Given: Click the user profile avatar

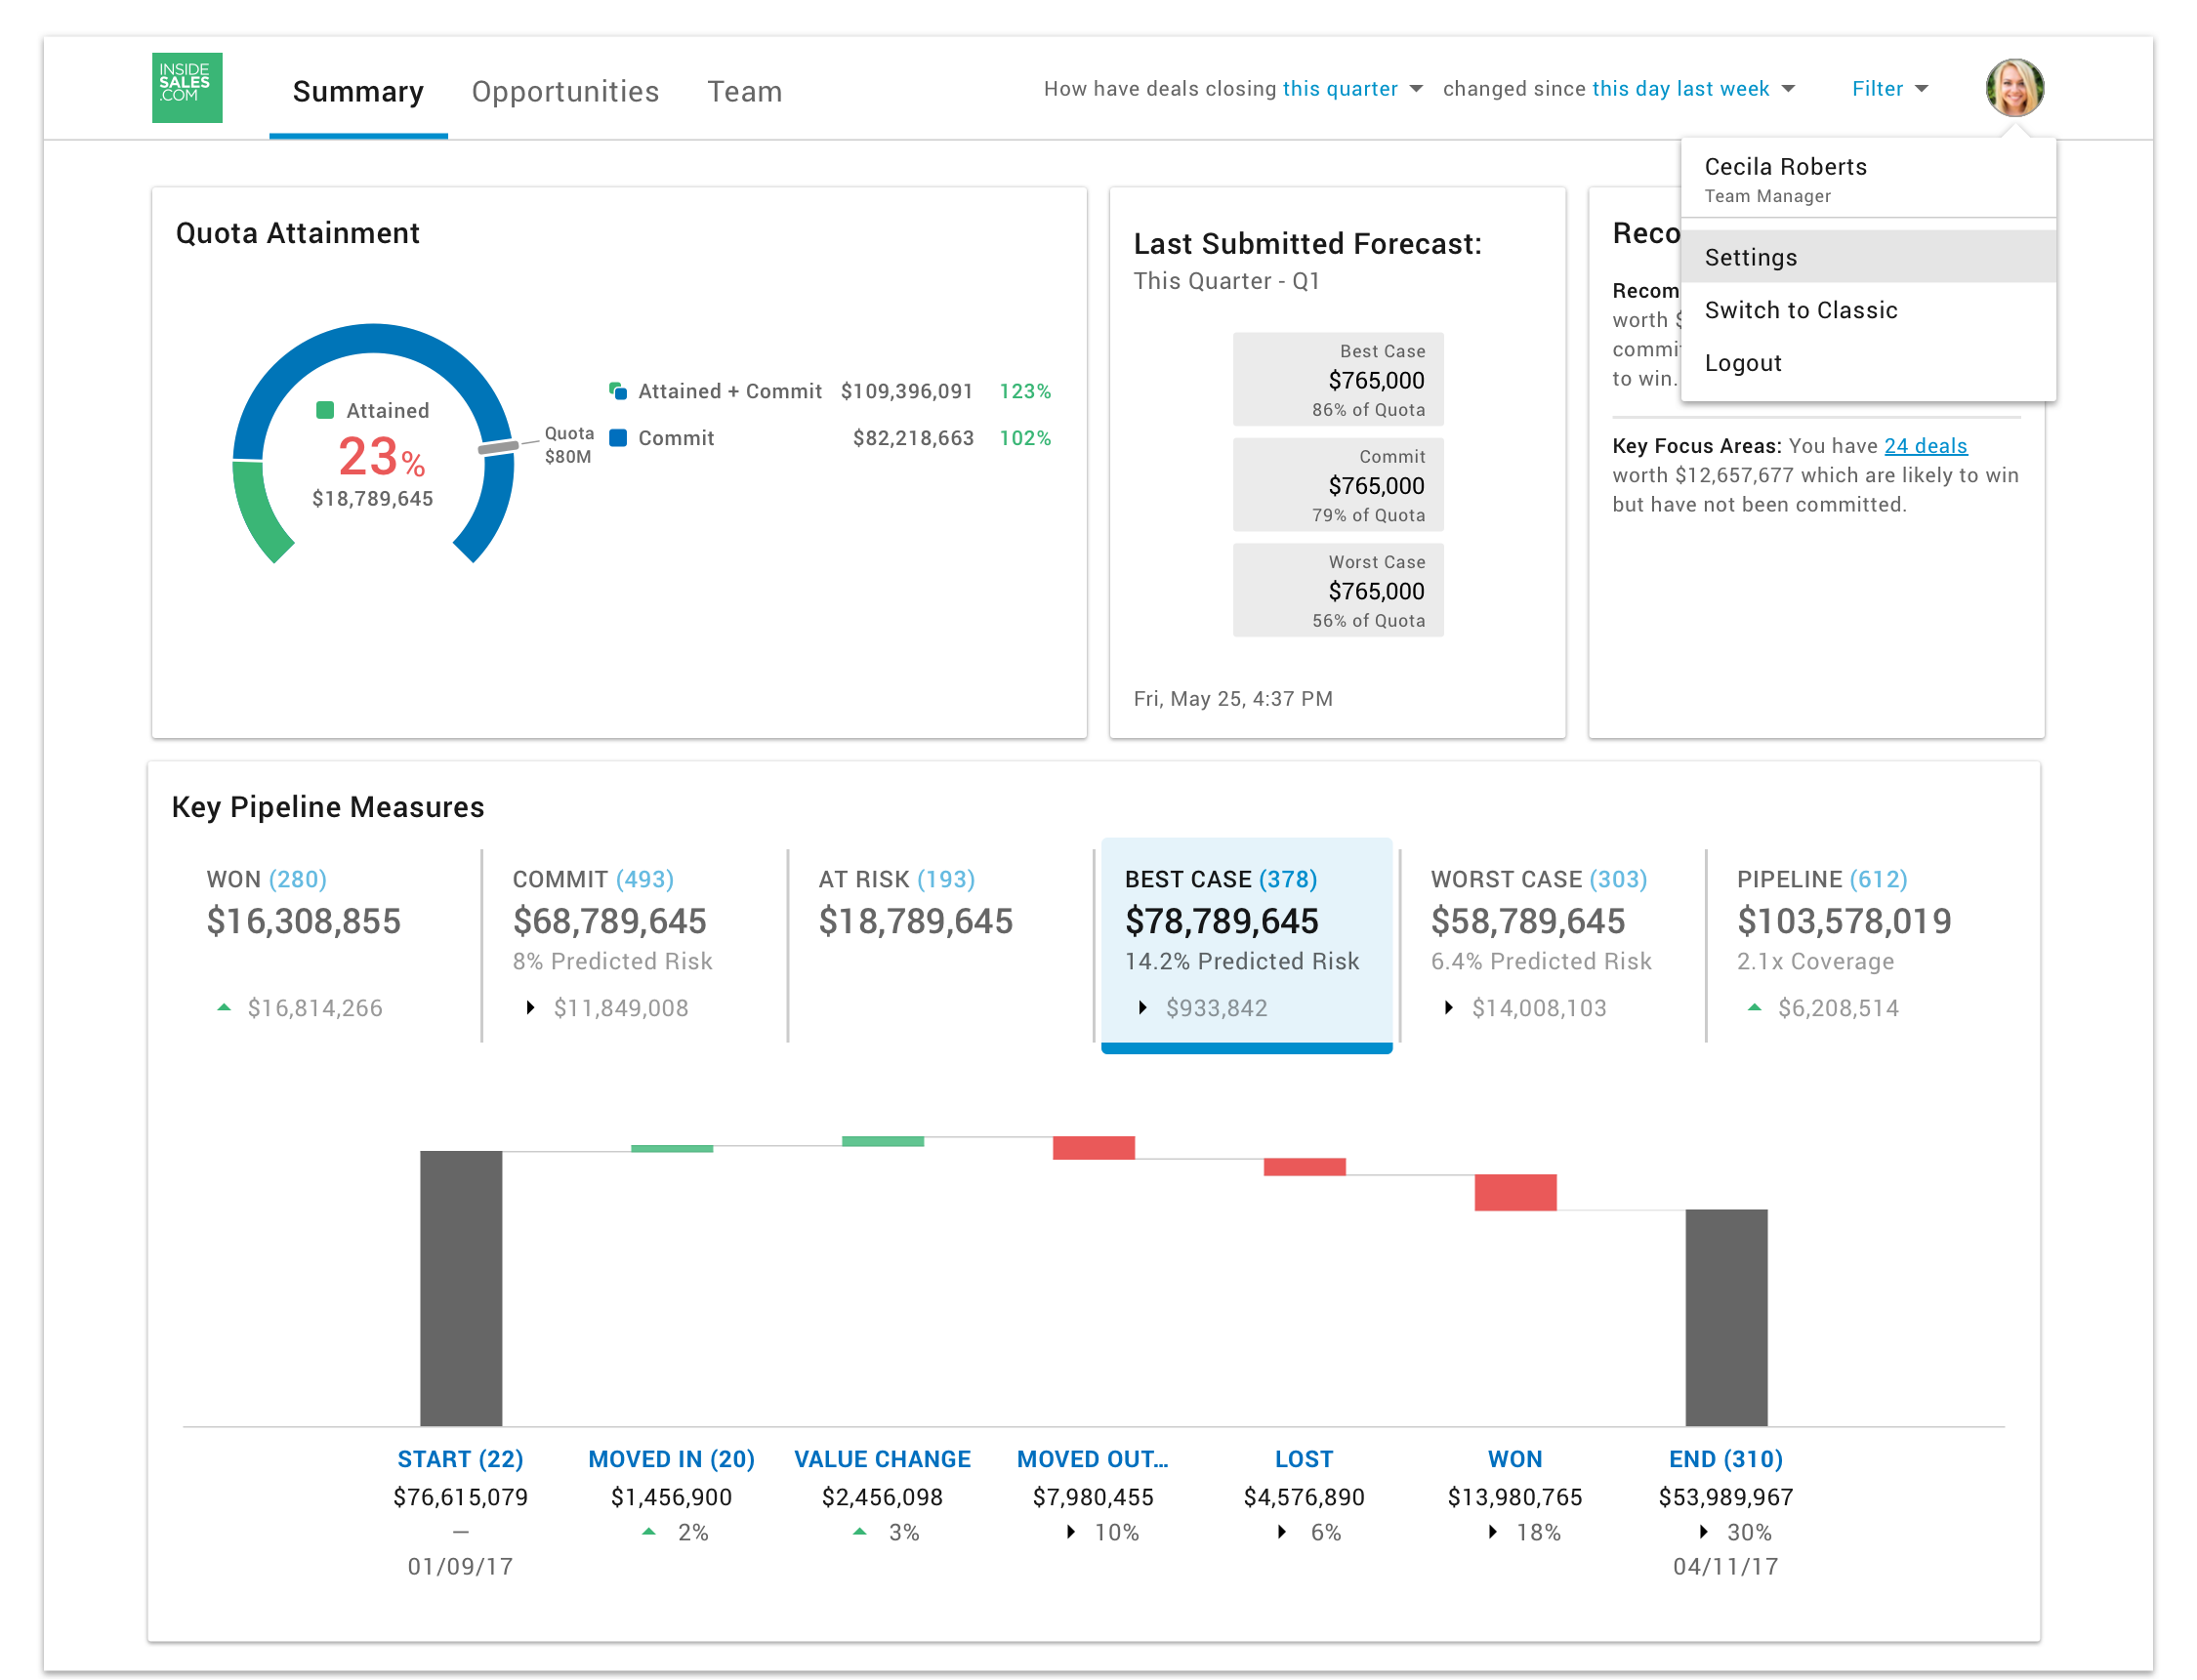Looking at the screenshot, I should [2014, 88].
